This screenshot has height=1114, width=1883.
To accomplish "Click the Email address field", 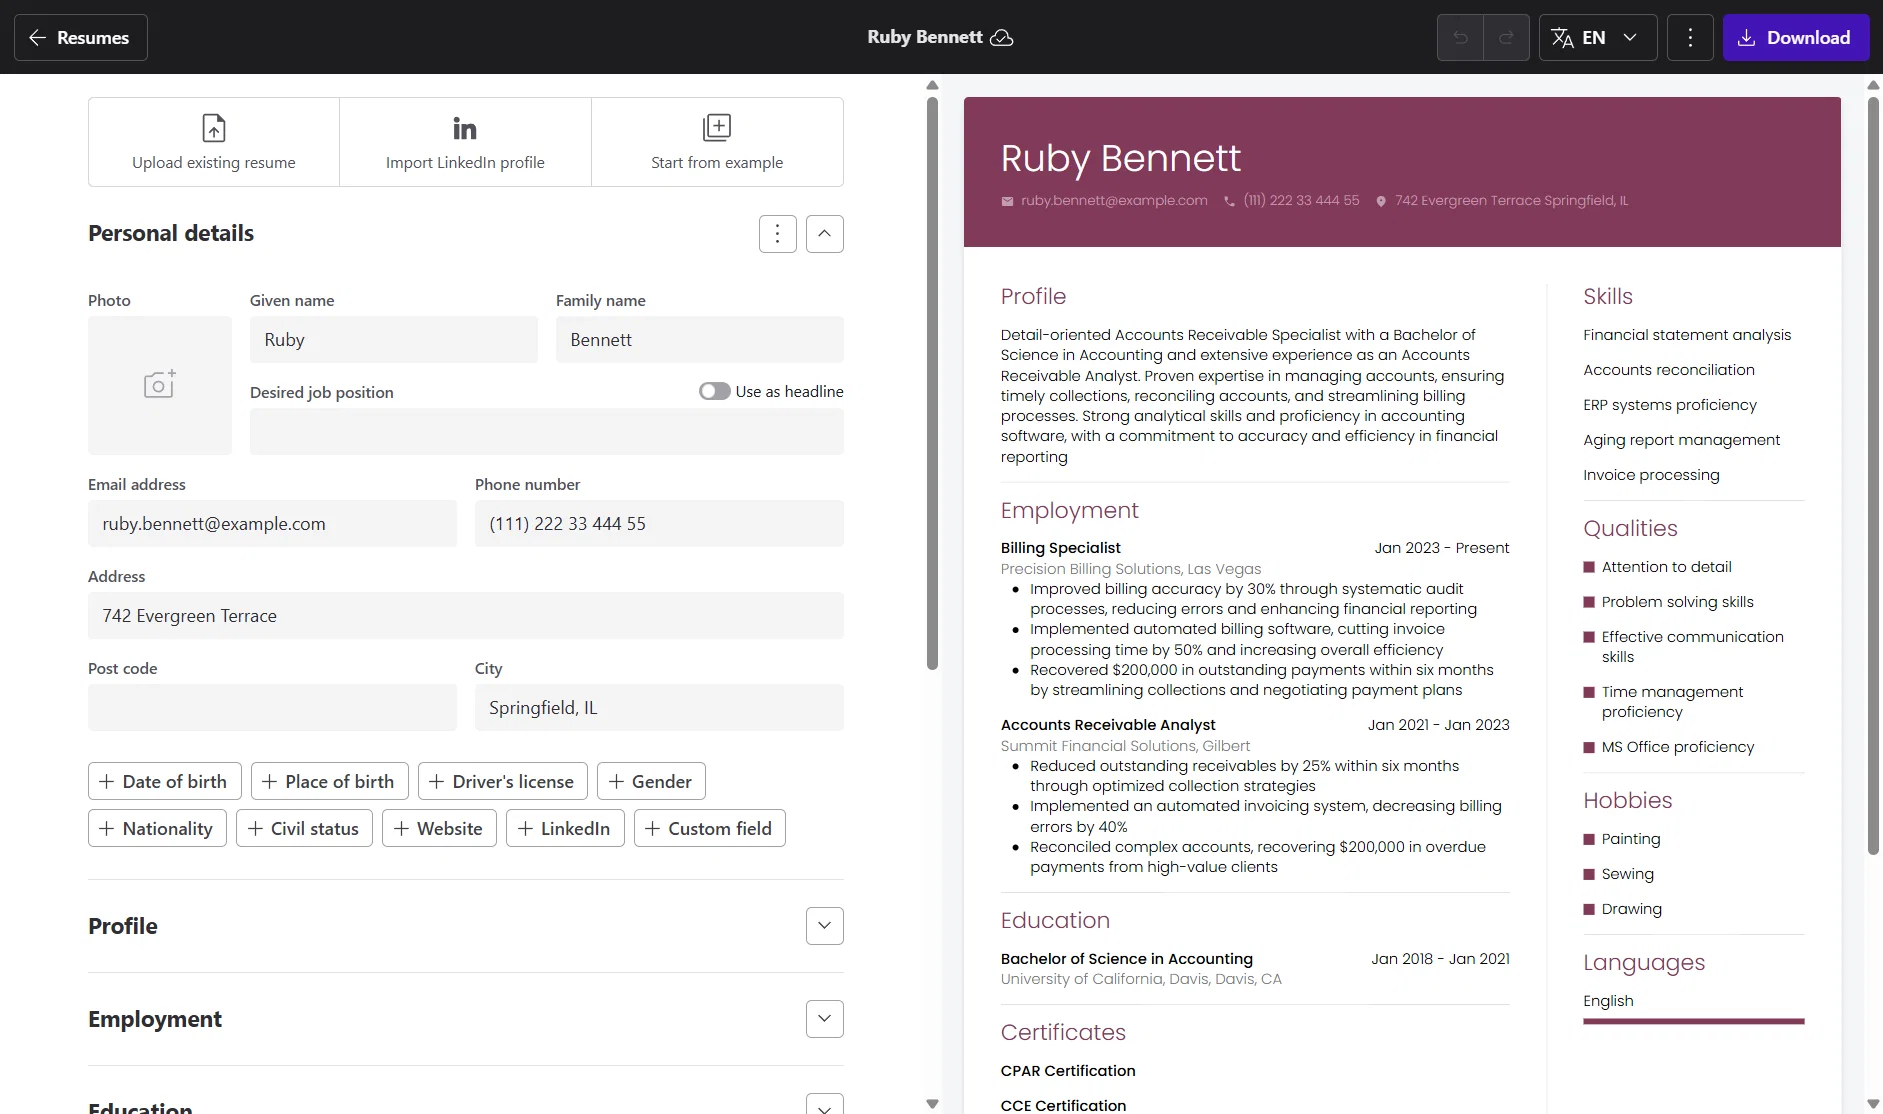I will pos(272,524).
